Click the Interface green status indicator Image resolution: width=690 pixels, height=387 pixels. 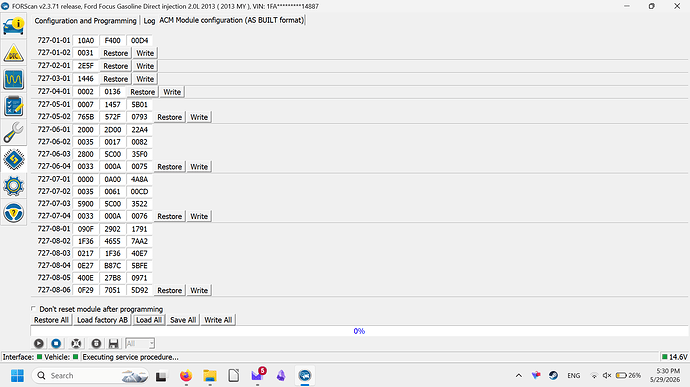[x=39, y=357]
